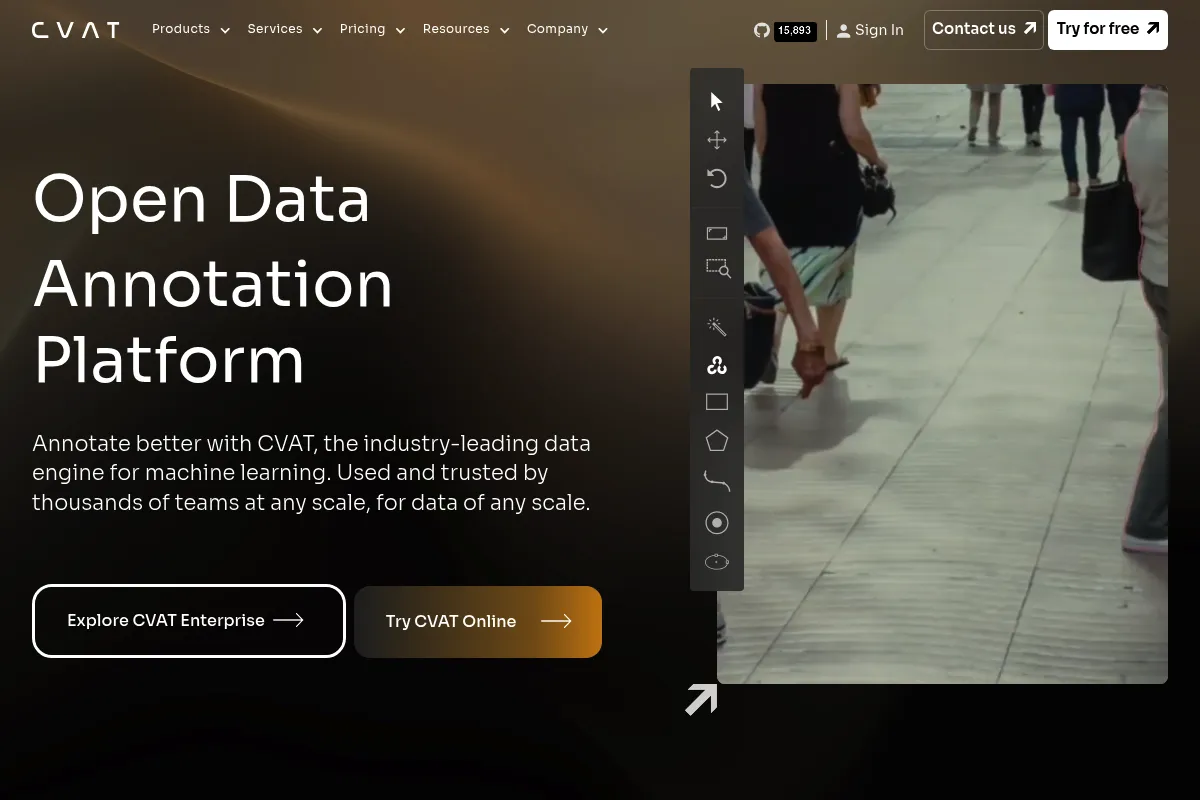This screenshot has height=800, width=1200.
Task: Expand the Pricing chevron
Action: pyautogui.click(x=400, y=31)
